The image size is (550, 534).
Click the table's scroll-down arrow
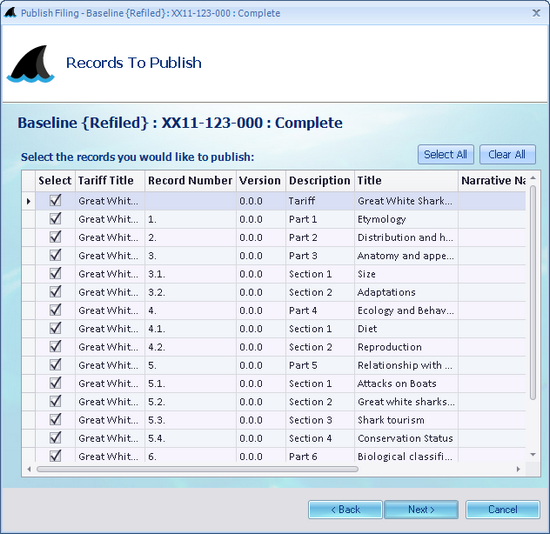point(533,455)
